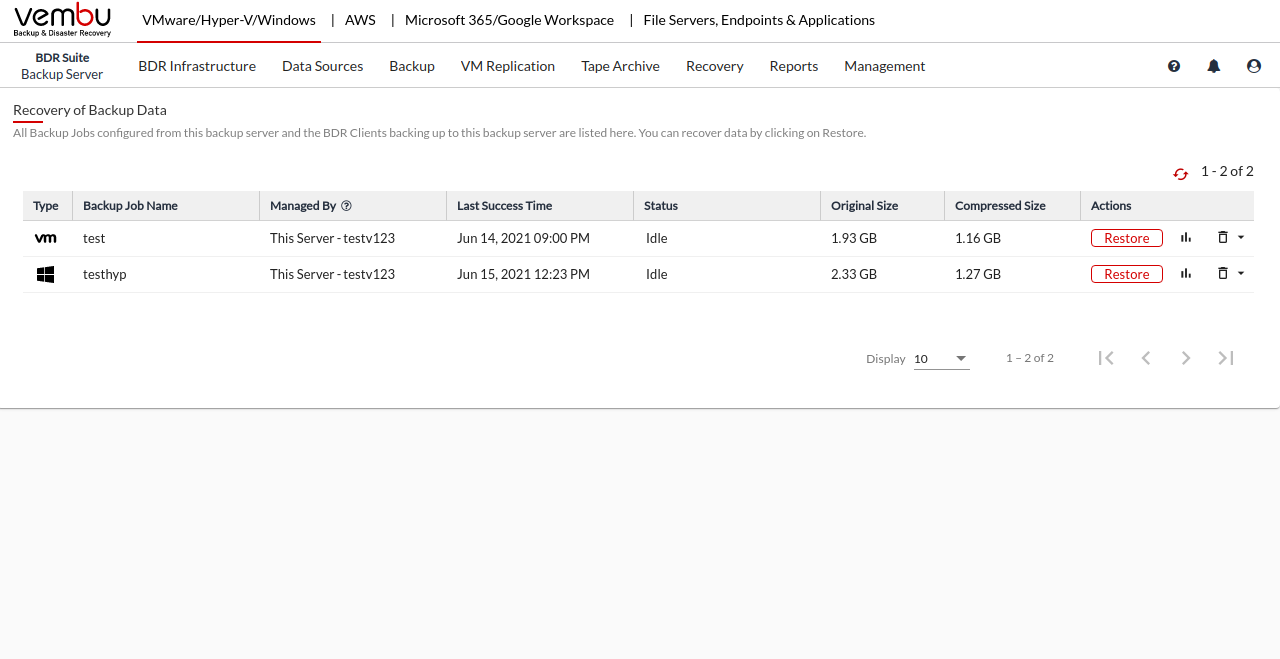View statistics chart icon for testhyp job
Screen dimensions: 1280x659
(x=1186, y=274)
